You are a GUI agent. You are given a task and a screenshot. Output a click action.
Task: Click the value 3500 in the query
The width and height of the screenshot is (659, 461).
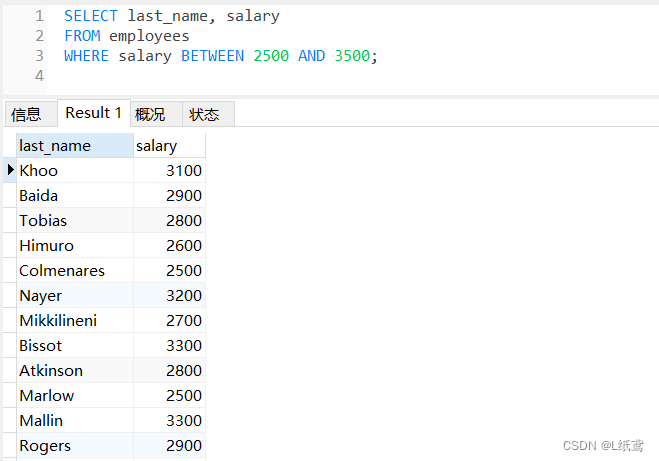pyautogui.click(x=352, y=55)
